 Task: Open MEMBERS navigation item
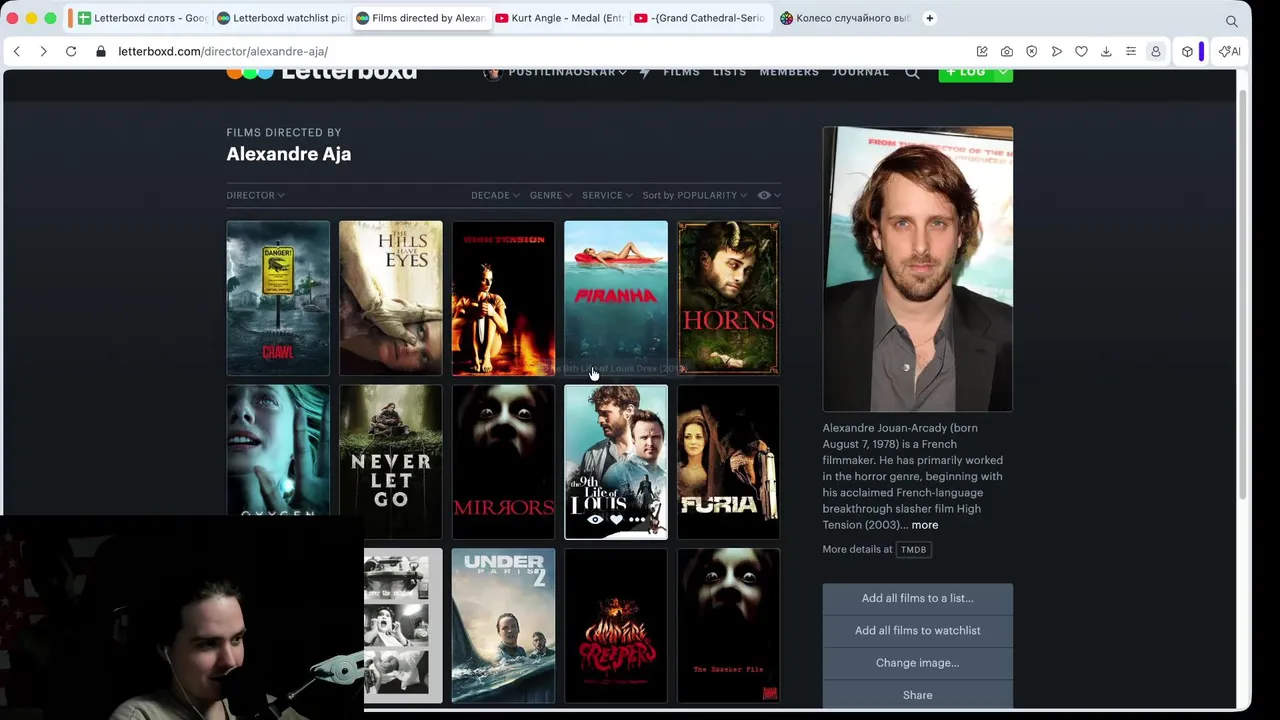pyautogui.click(x=789, y=72)
